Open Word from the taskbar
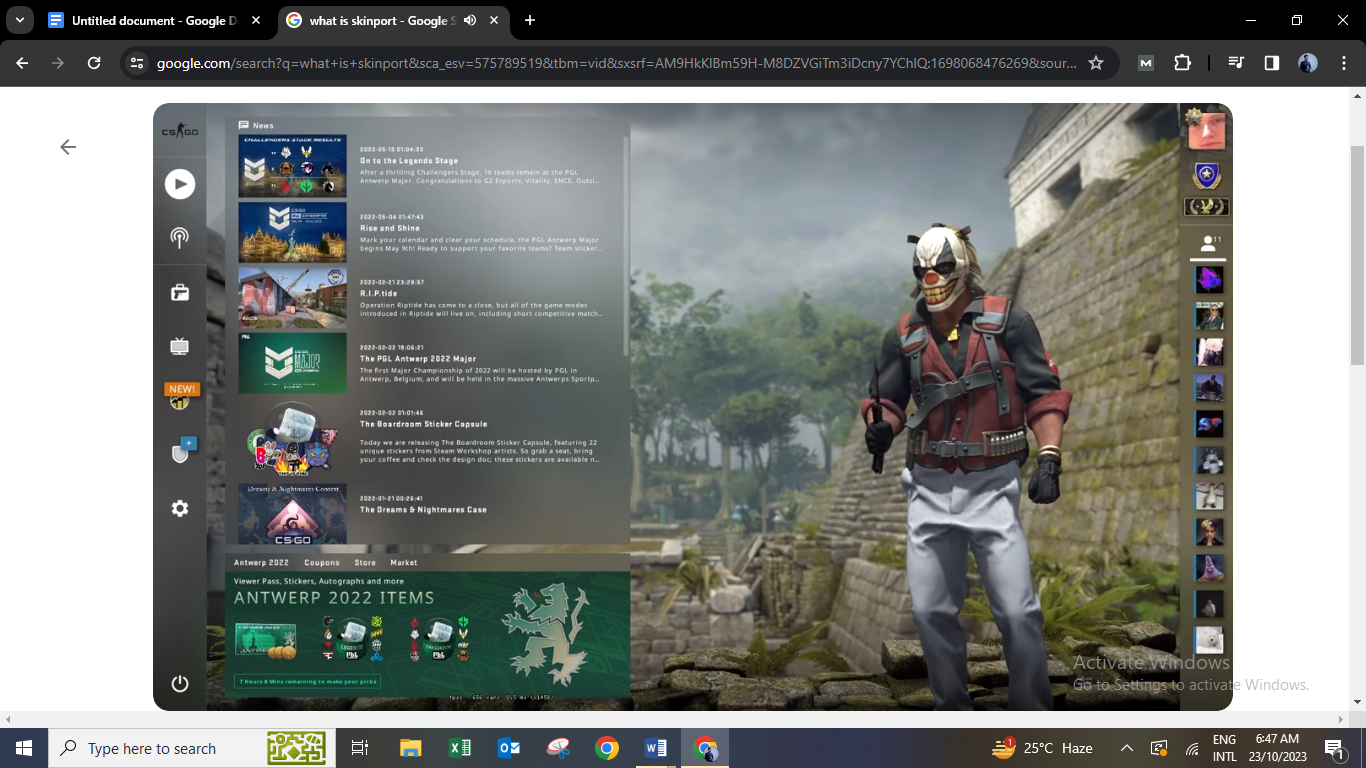The height and width of the screenshot is (768, 1366). tap(656, 748)
